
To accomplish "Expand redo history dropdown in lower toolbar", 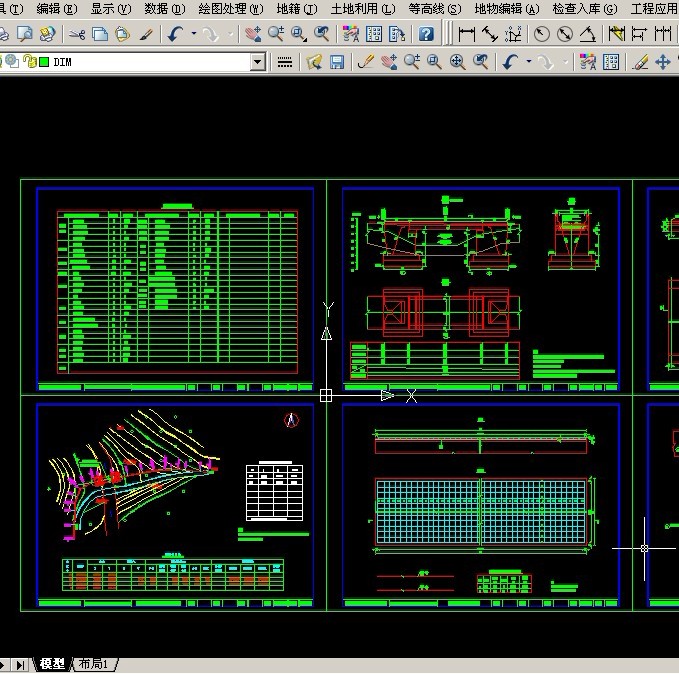I will (566, 62).
